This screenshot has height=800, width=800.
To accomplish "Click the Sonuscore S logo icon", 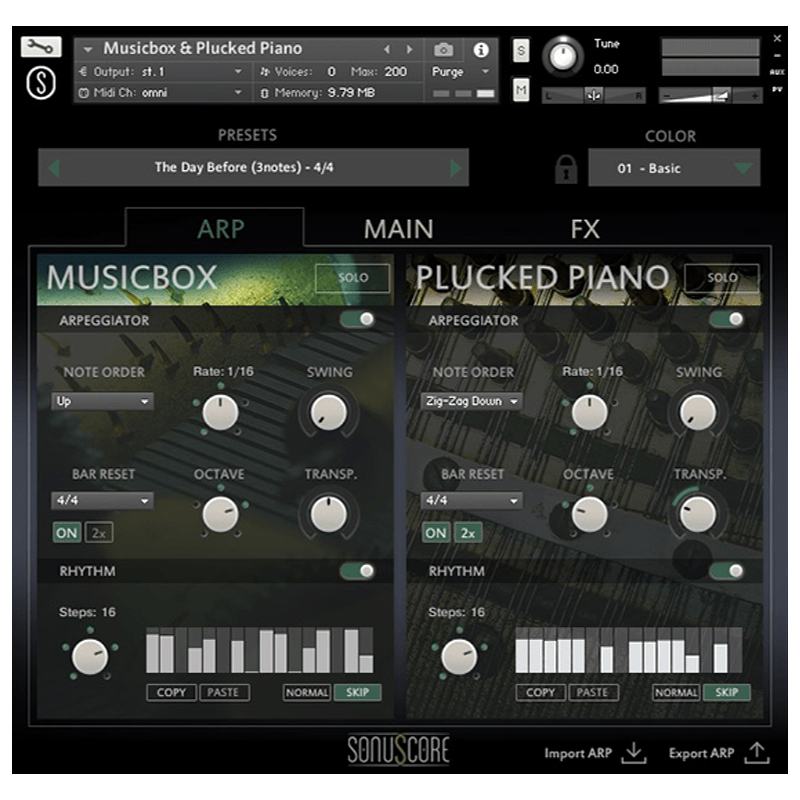I will (x=41, y=83).
